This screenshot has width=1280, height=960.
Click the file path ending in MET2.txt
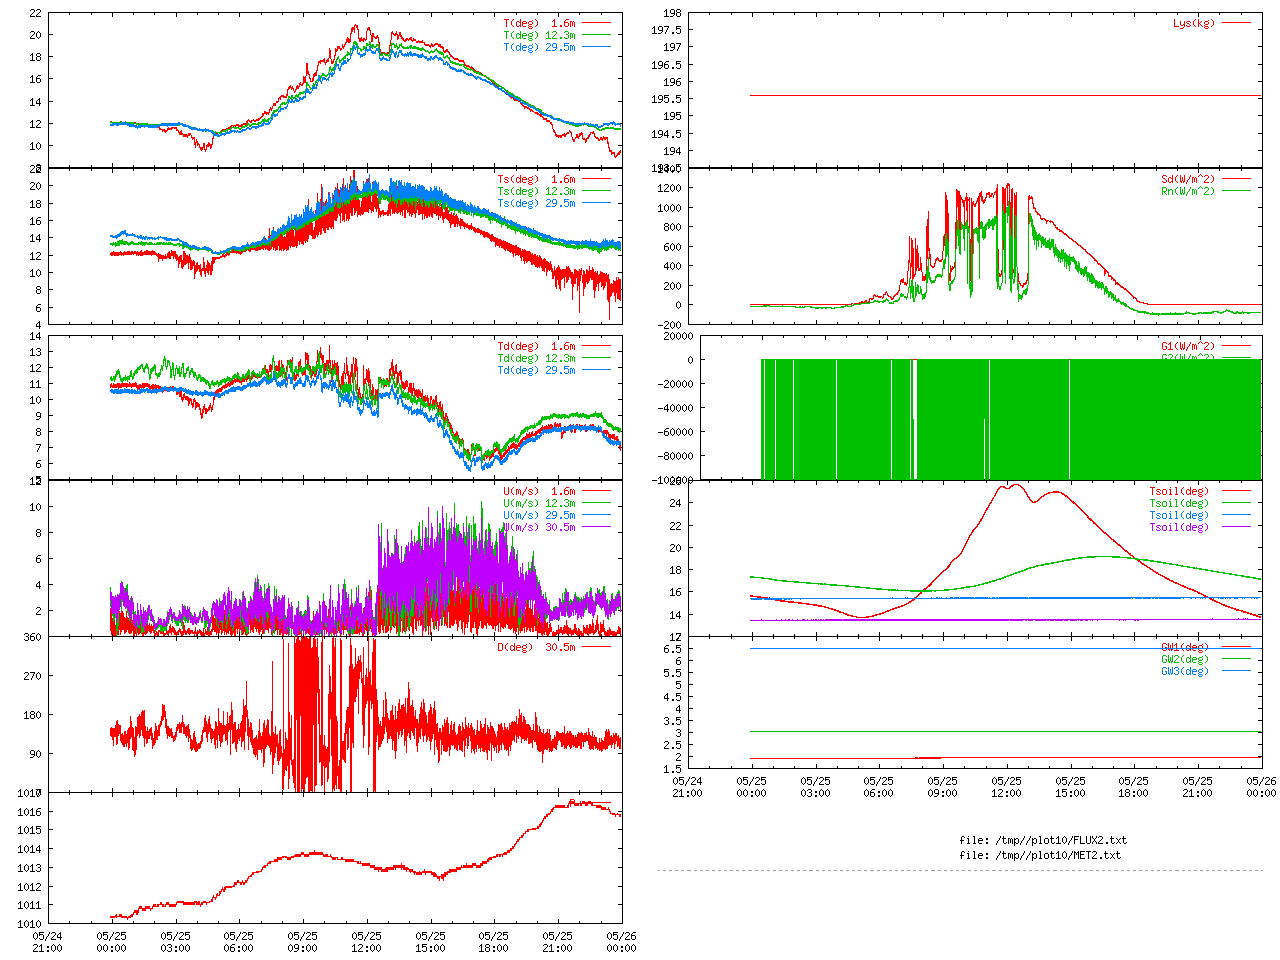click(x=1040, y=856)
